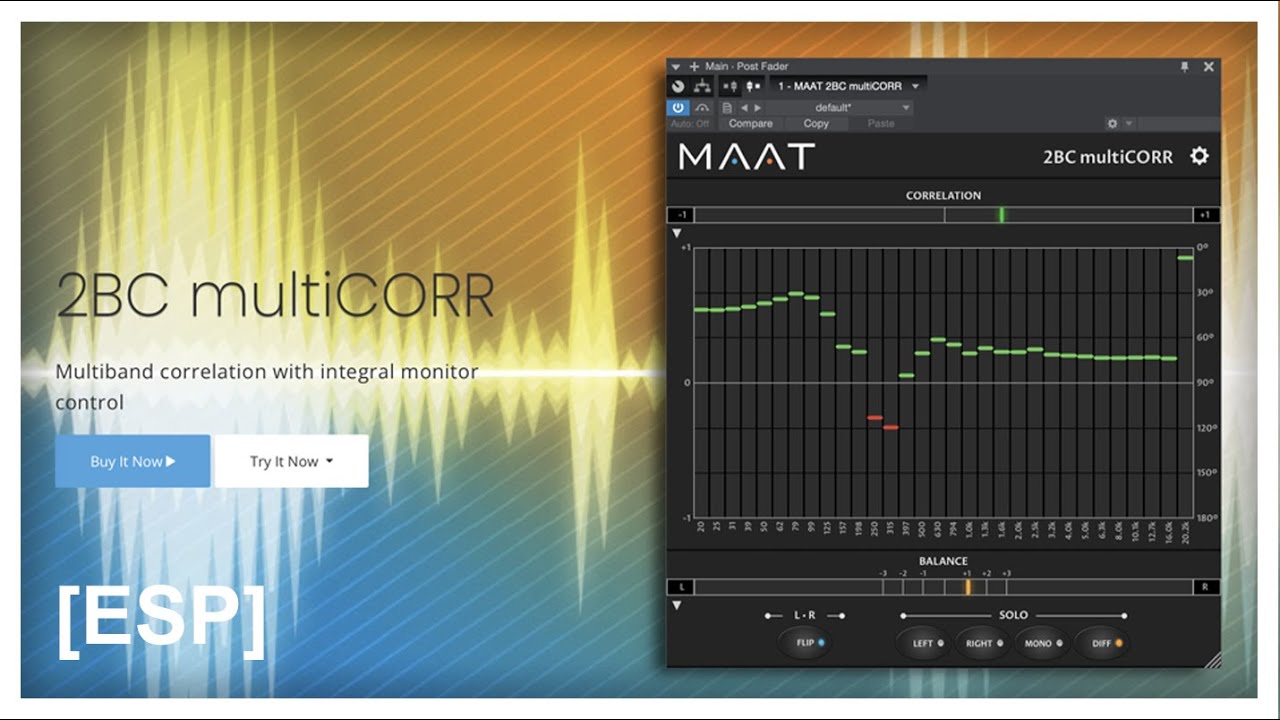Go to previous preset arrow

pyautogui.click(x=744, y=107)
